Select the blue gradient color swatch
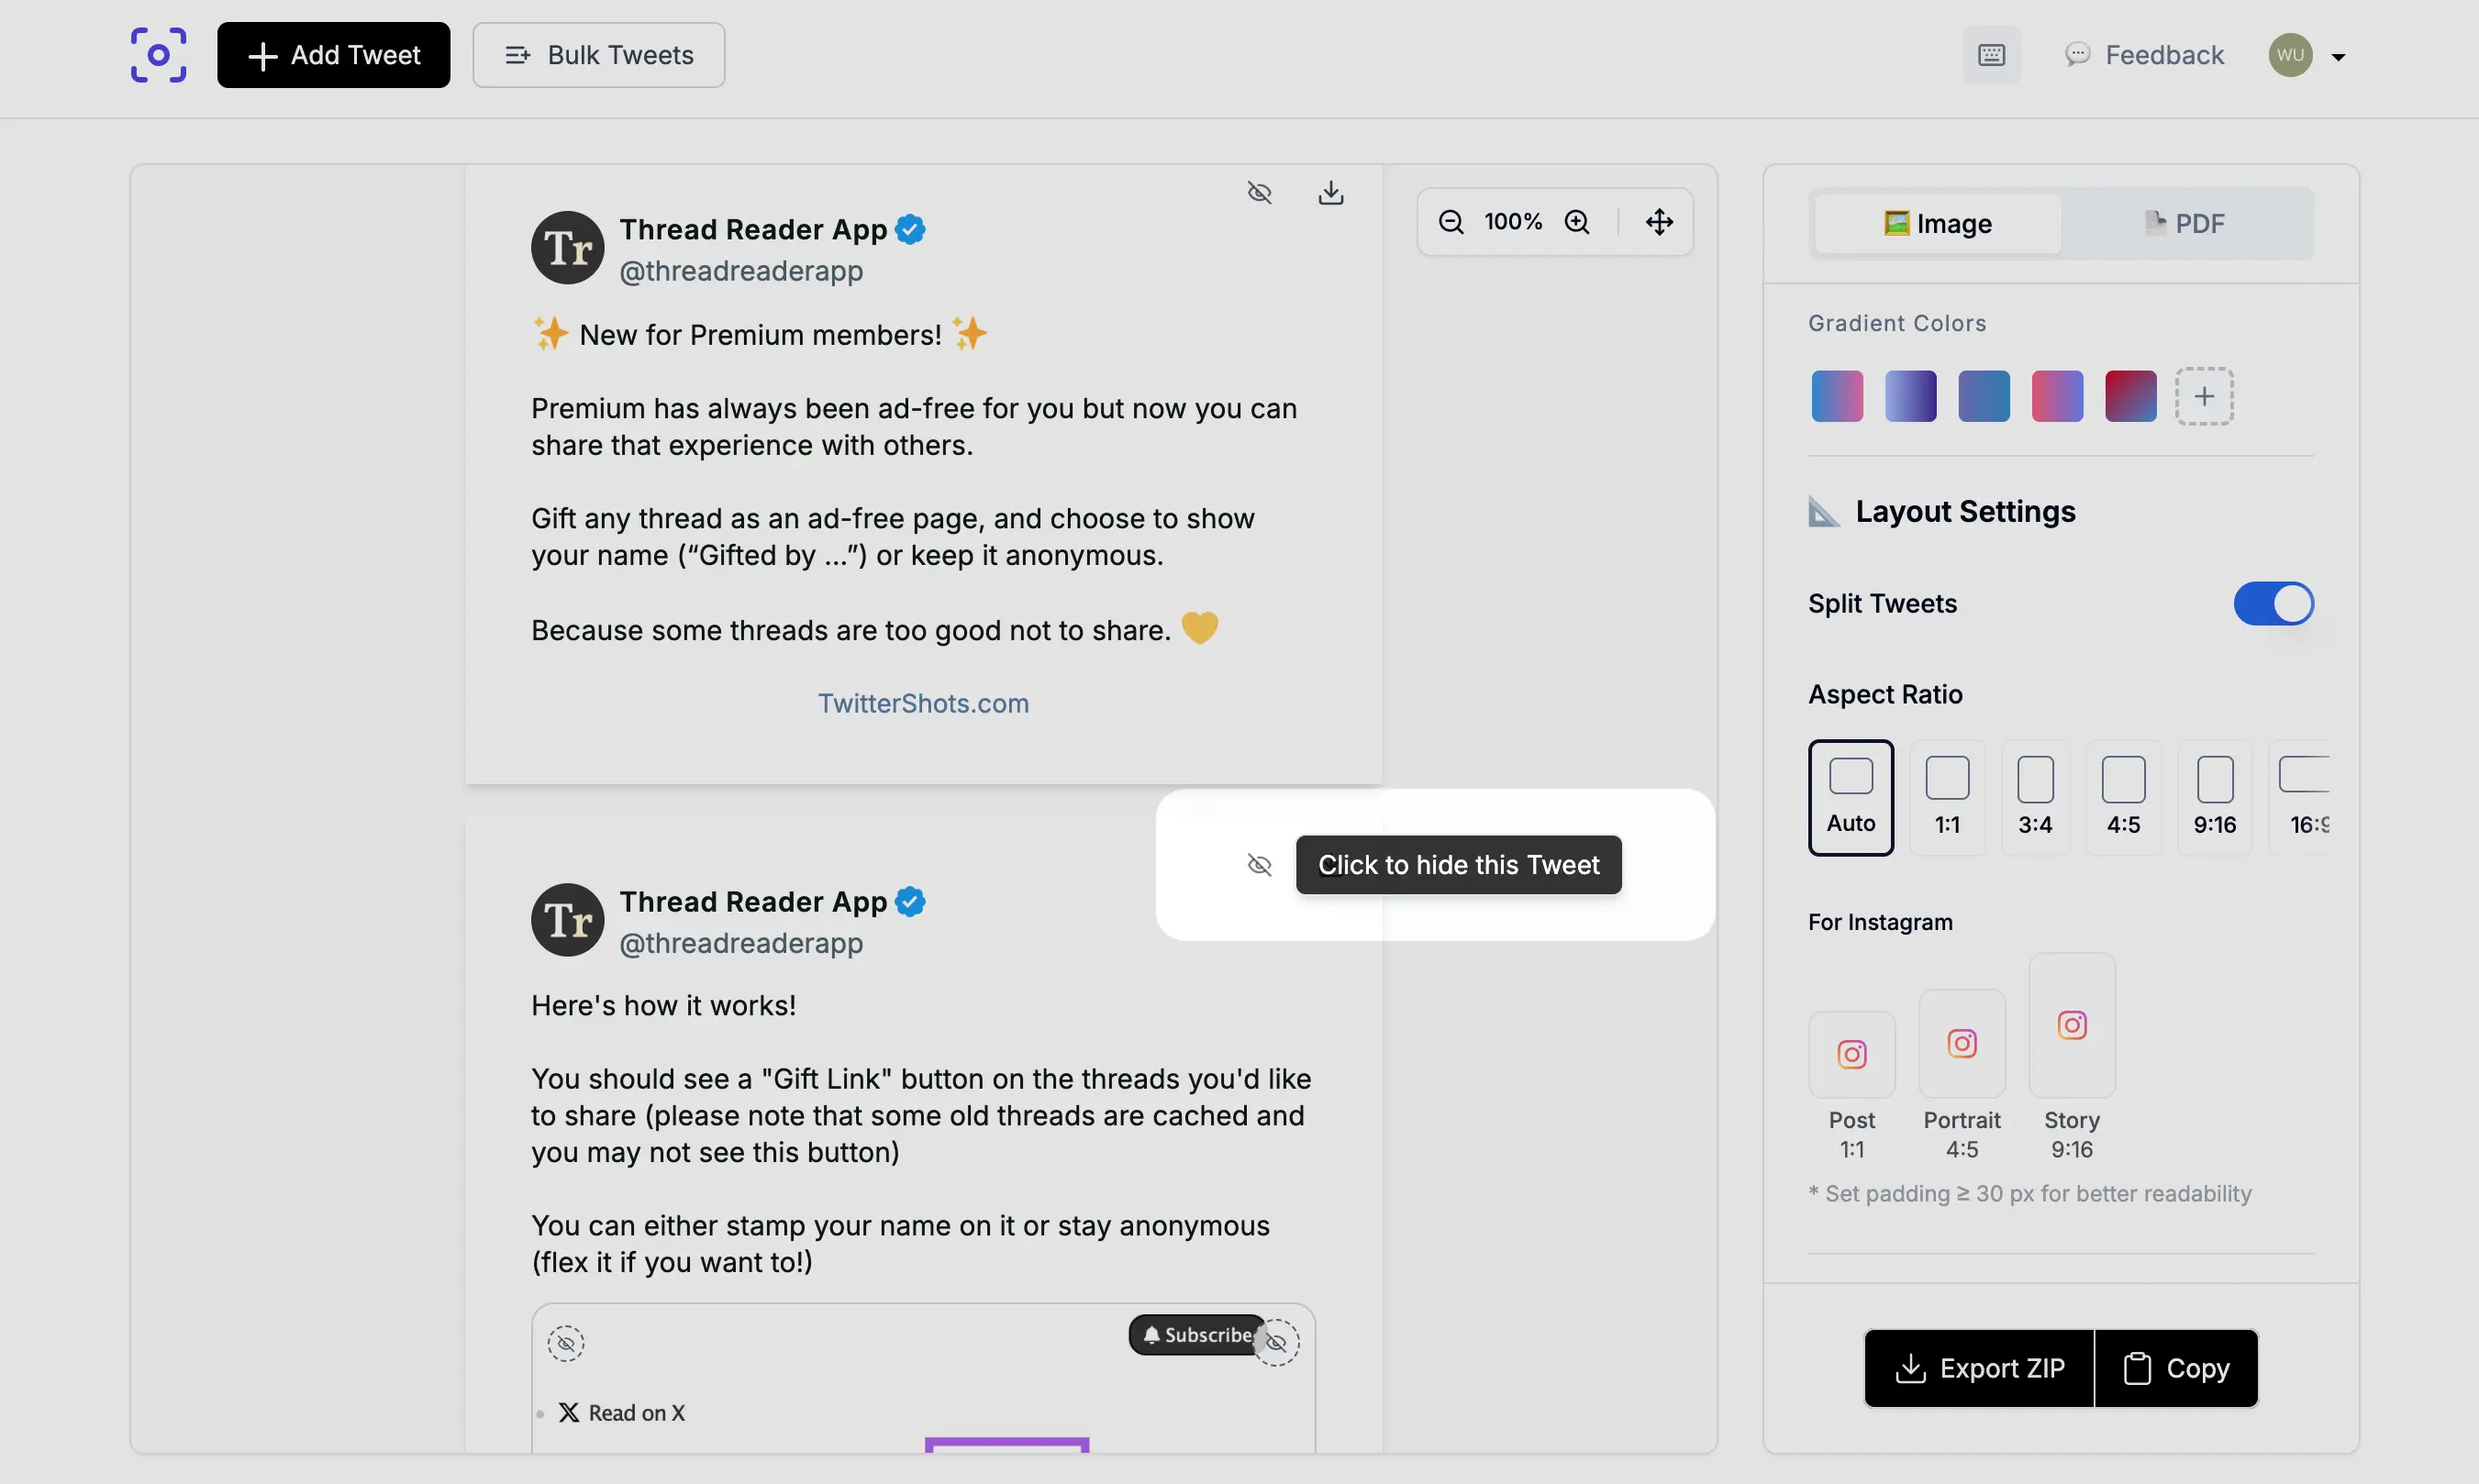Screen dimensions: 2479x1484 point(1982,396)
